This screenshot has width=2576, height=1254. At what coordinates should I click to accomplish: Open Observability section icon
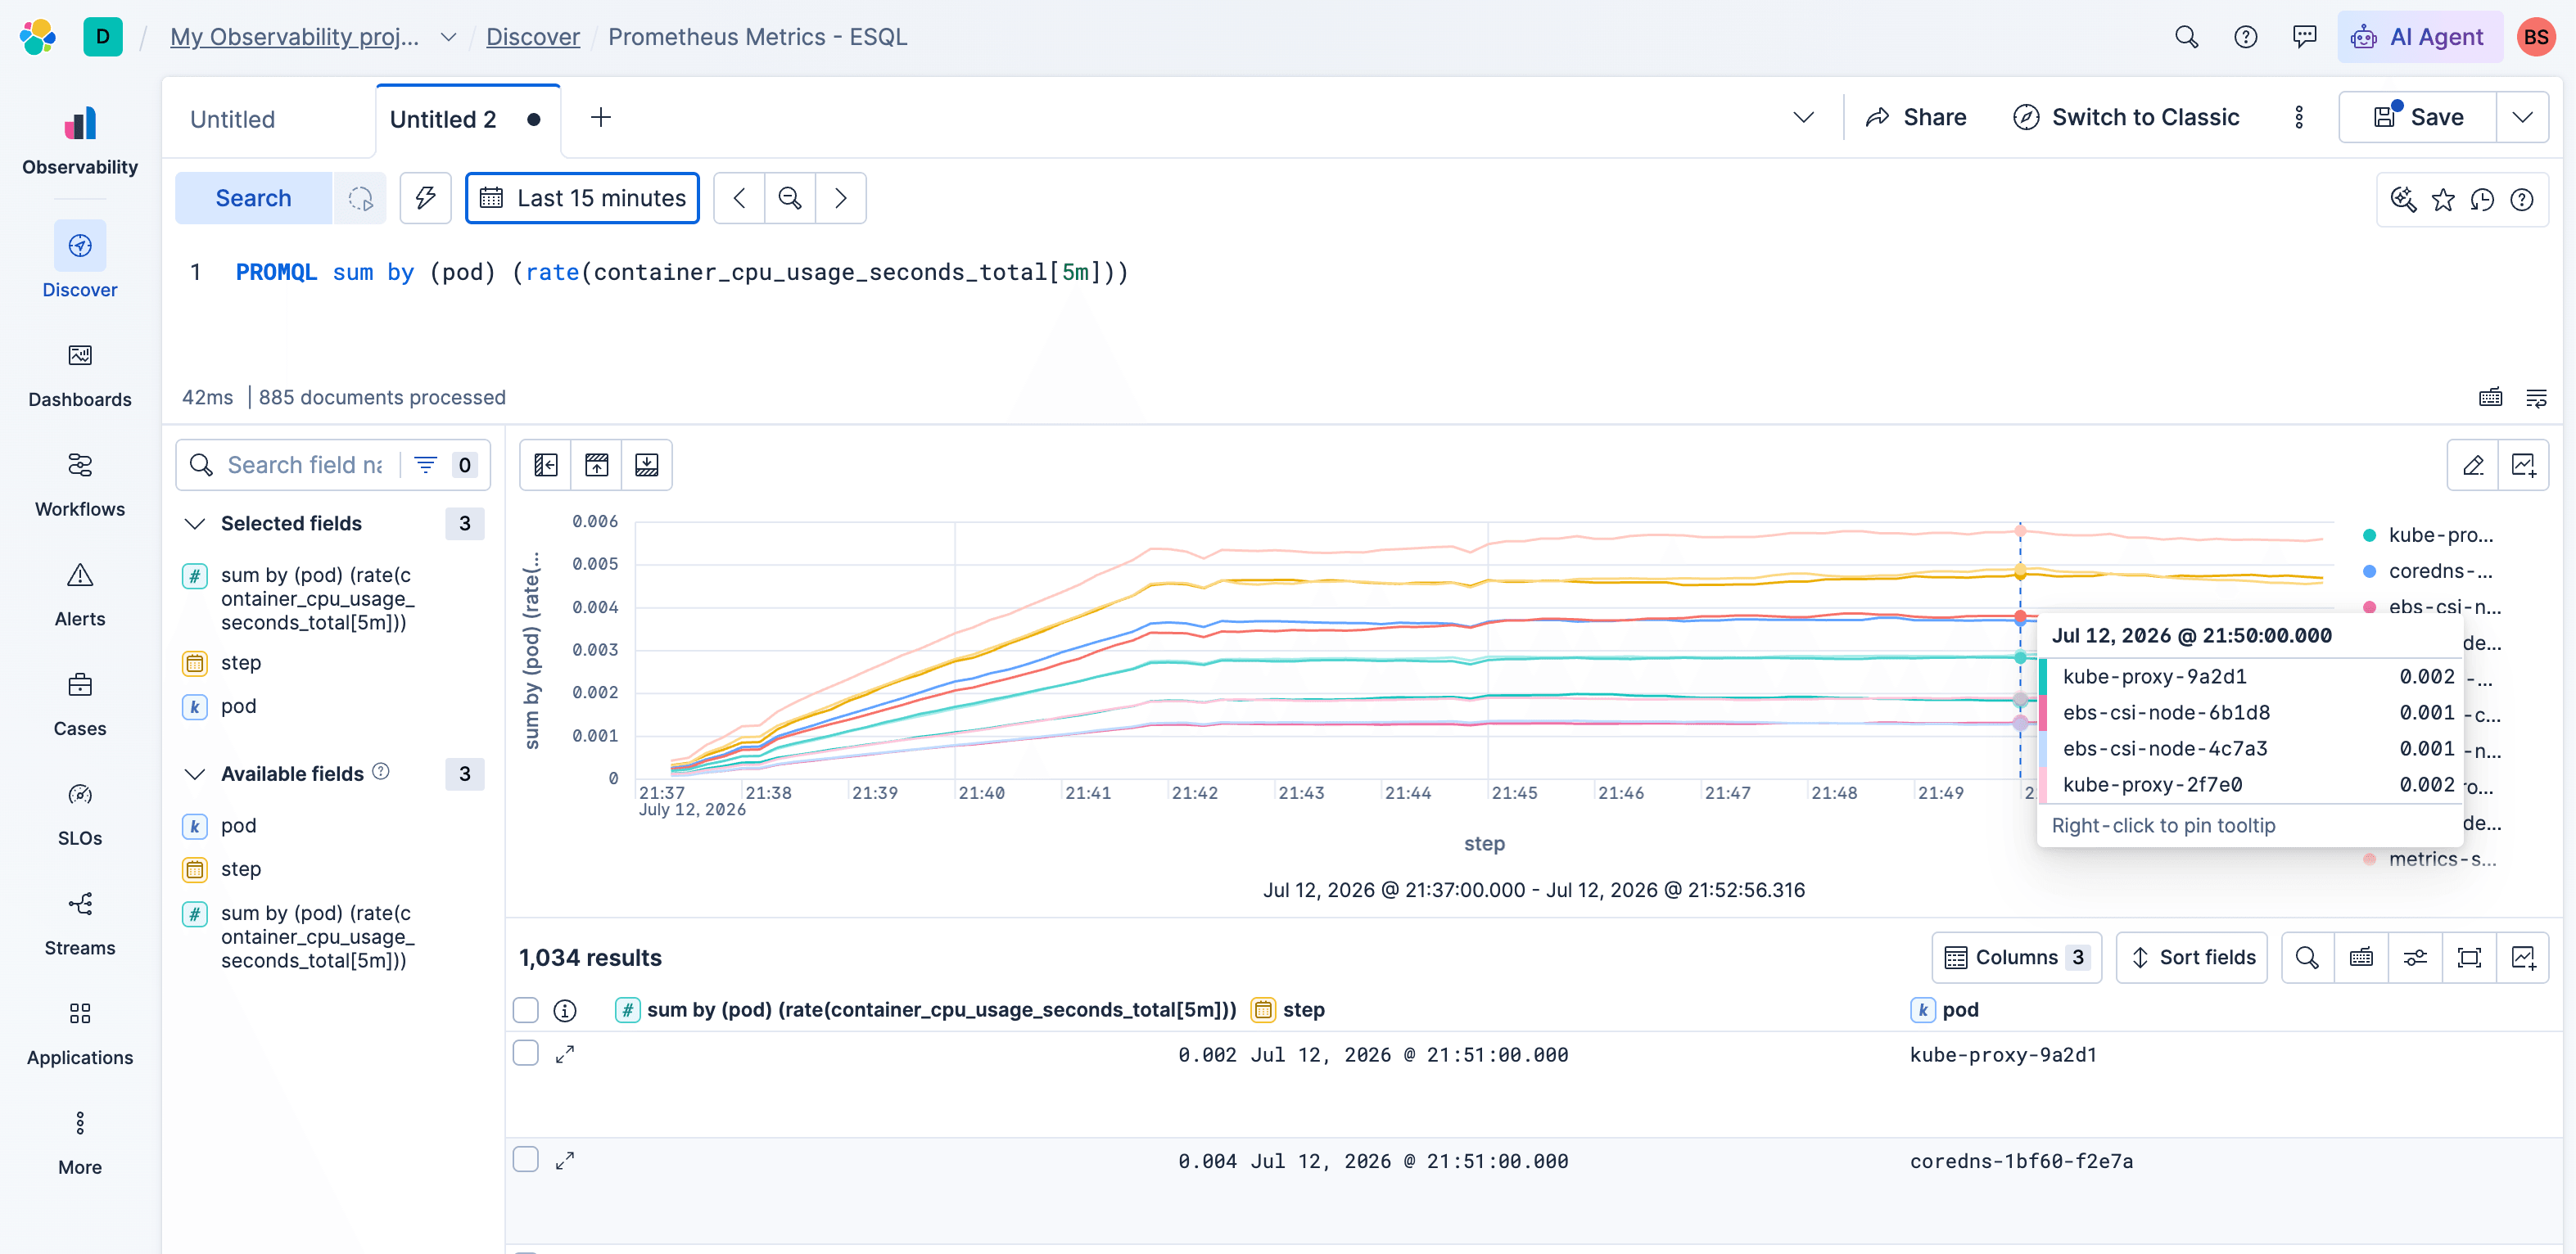click(80, 124)
